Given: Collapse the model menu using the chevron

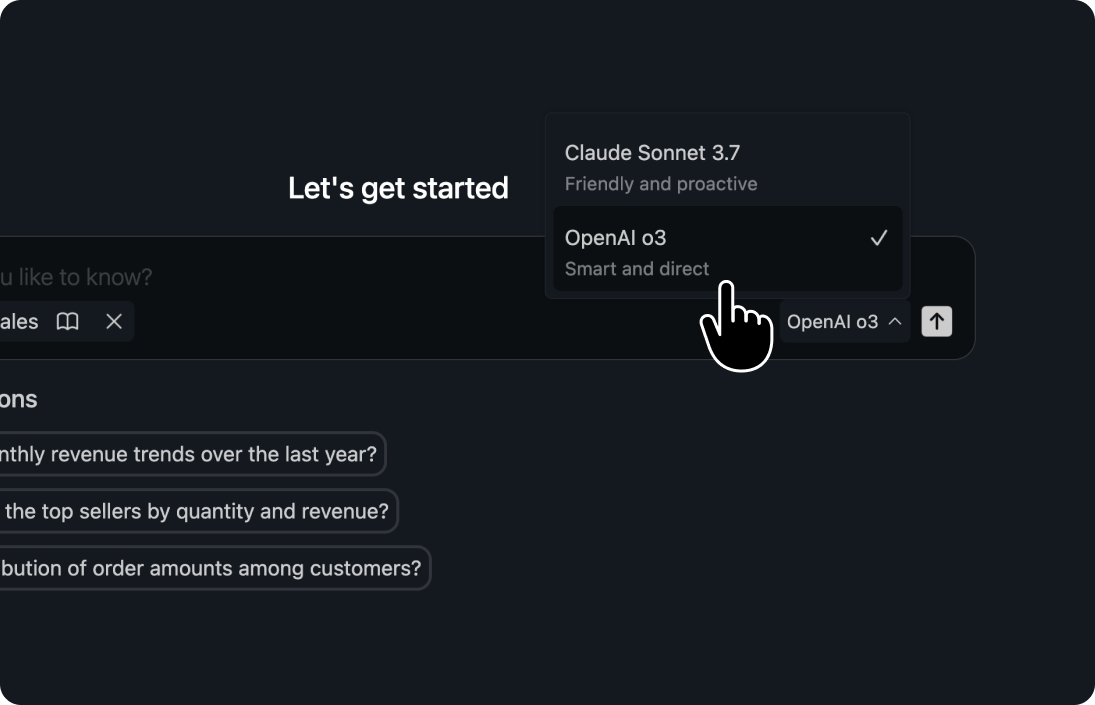Looking at the screenshot, I should [x=895, y=322].
